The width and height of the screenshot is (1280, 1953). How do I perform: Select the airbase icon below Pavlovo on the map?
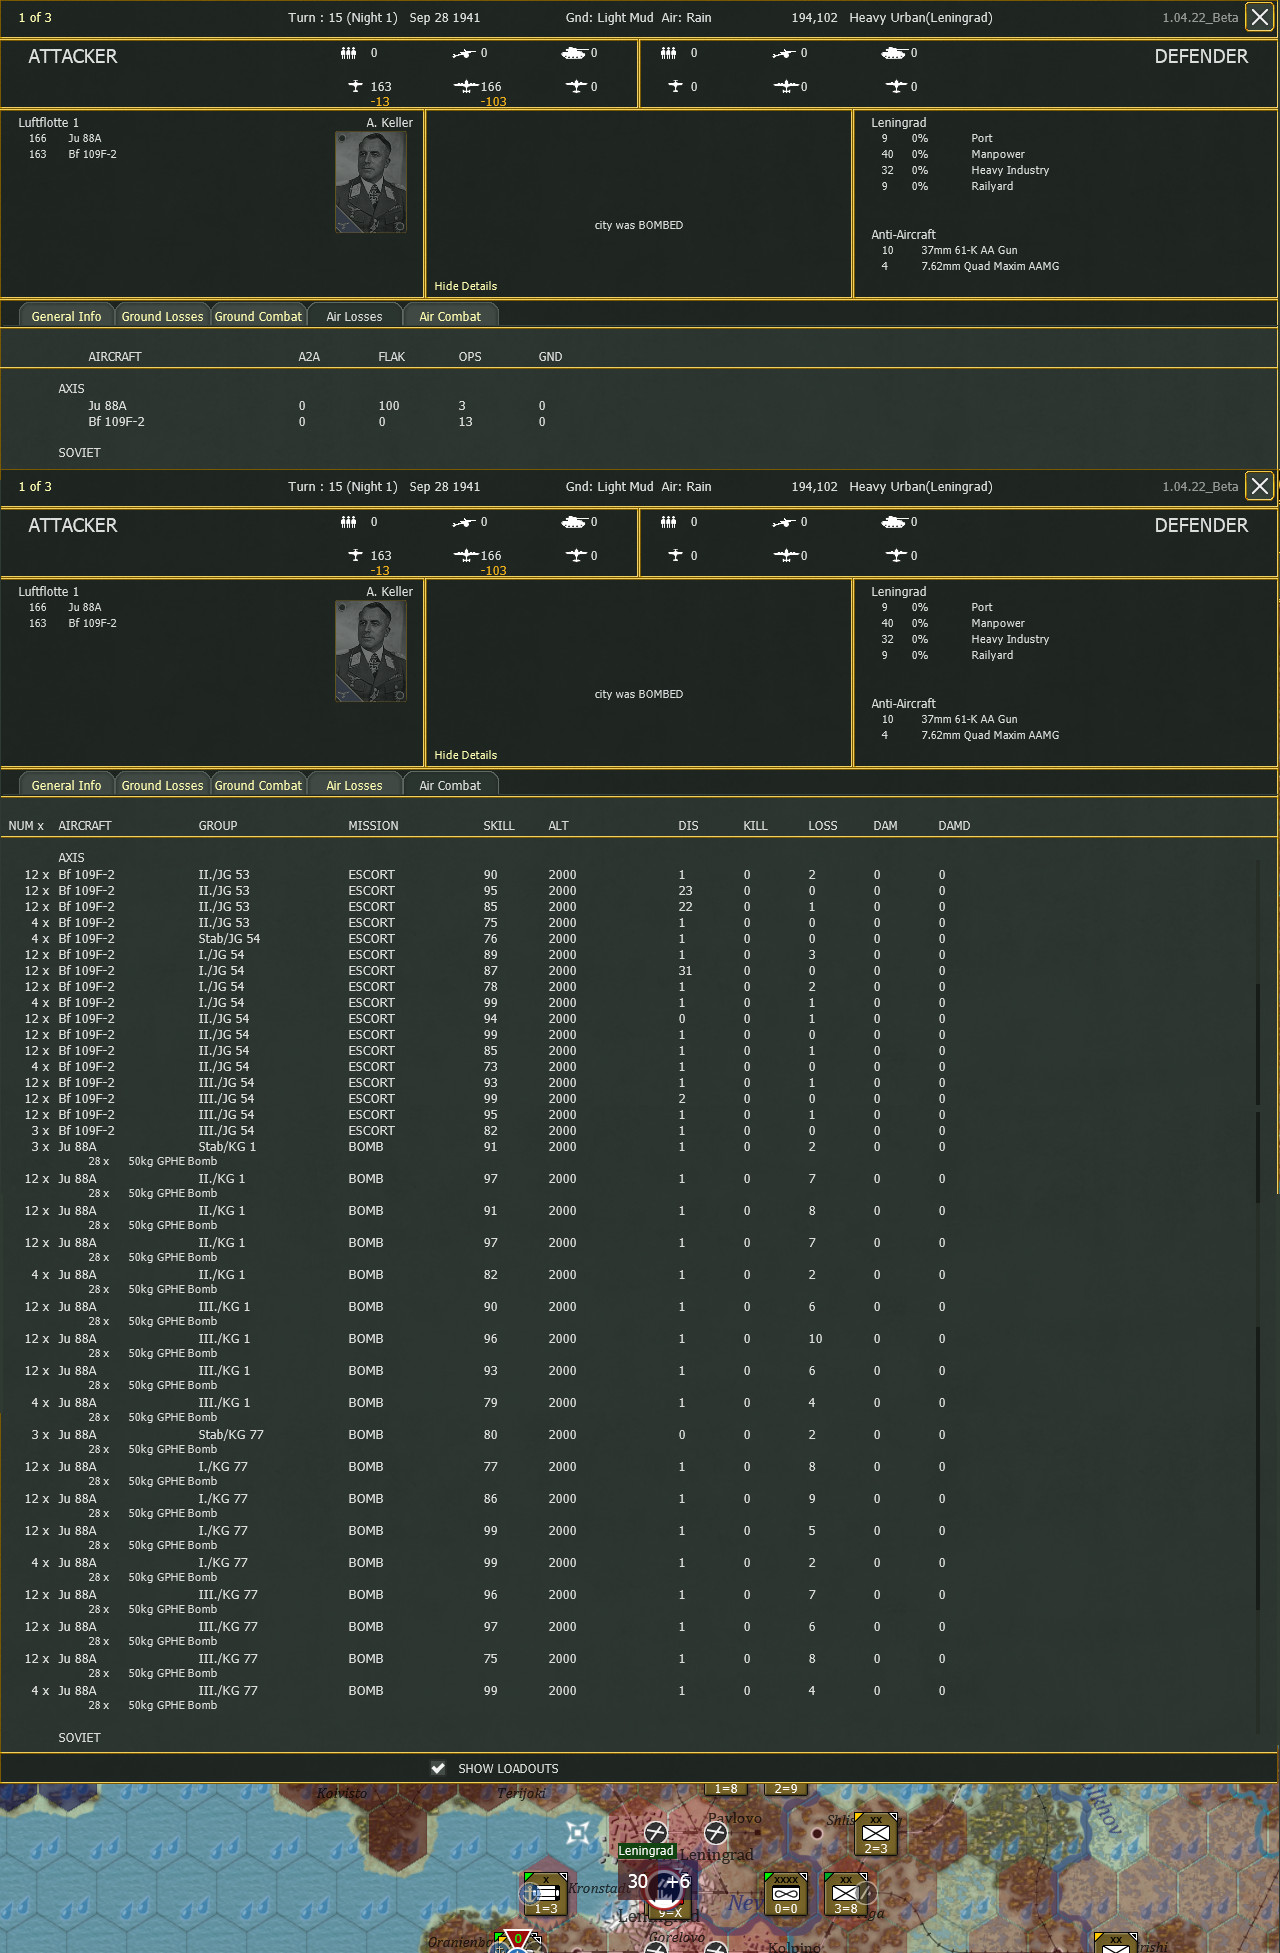(716, 1833)
